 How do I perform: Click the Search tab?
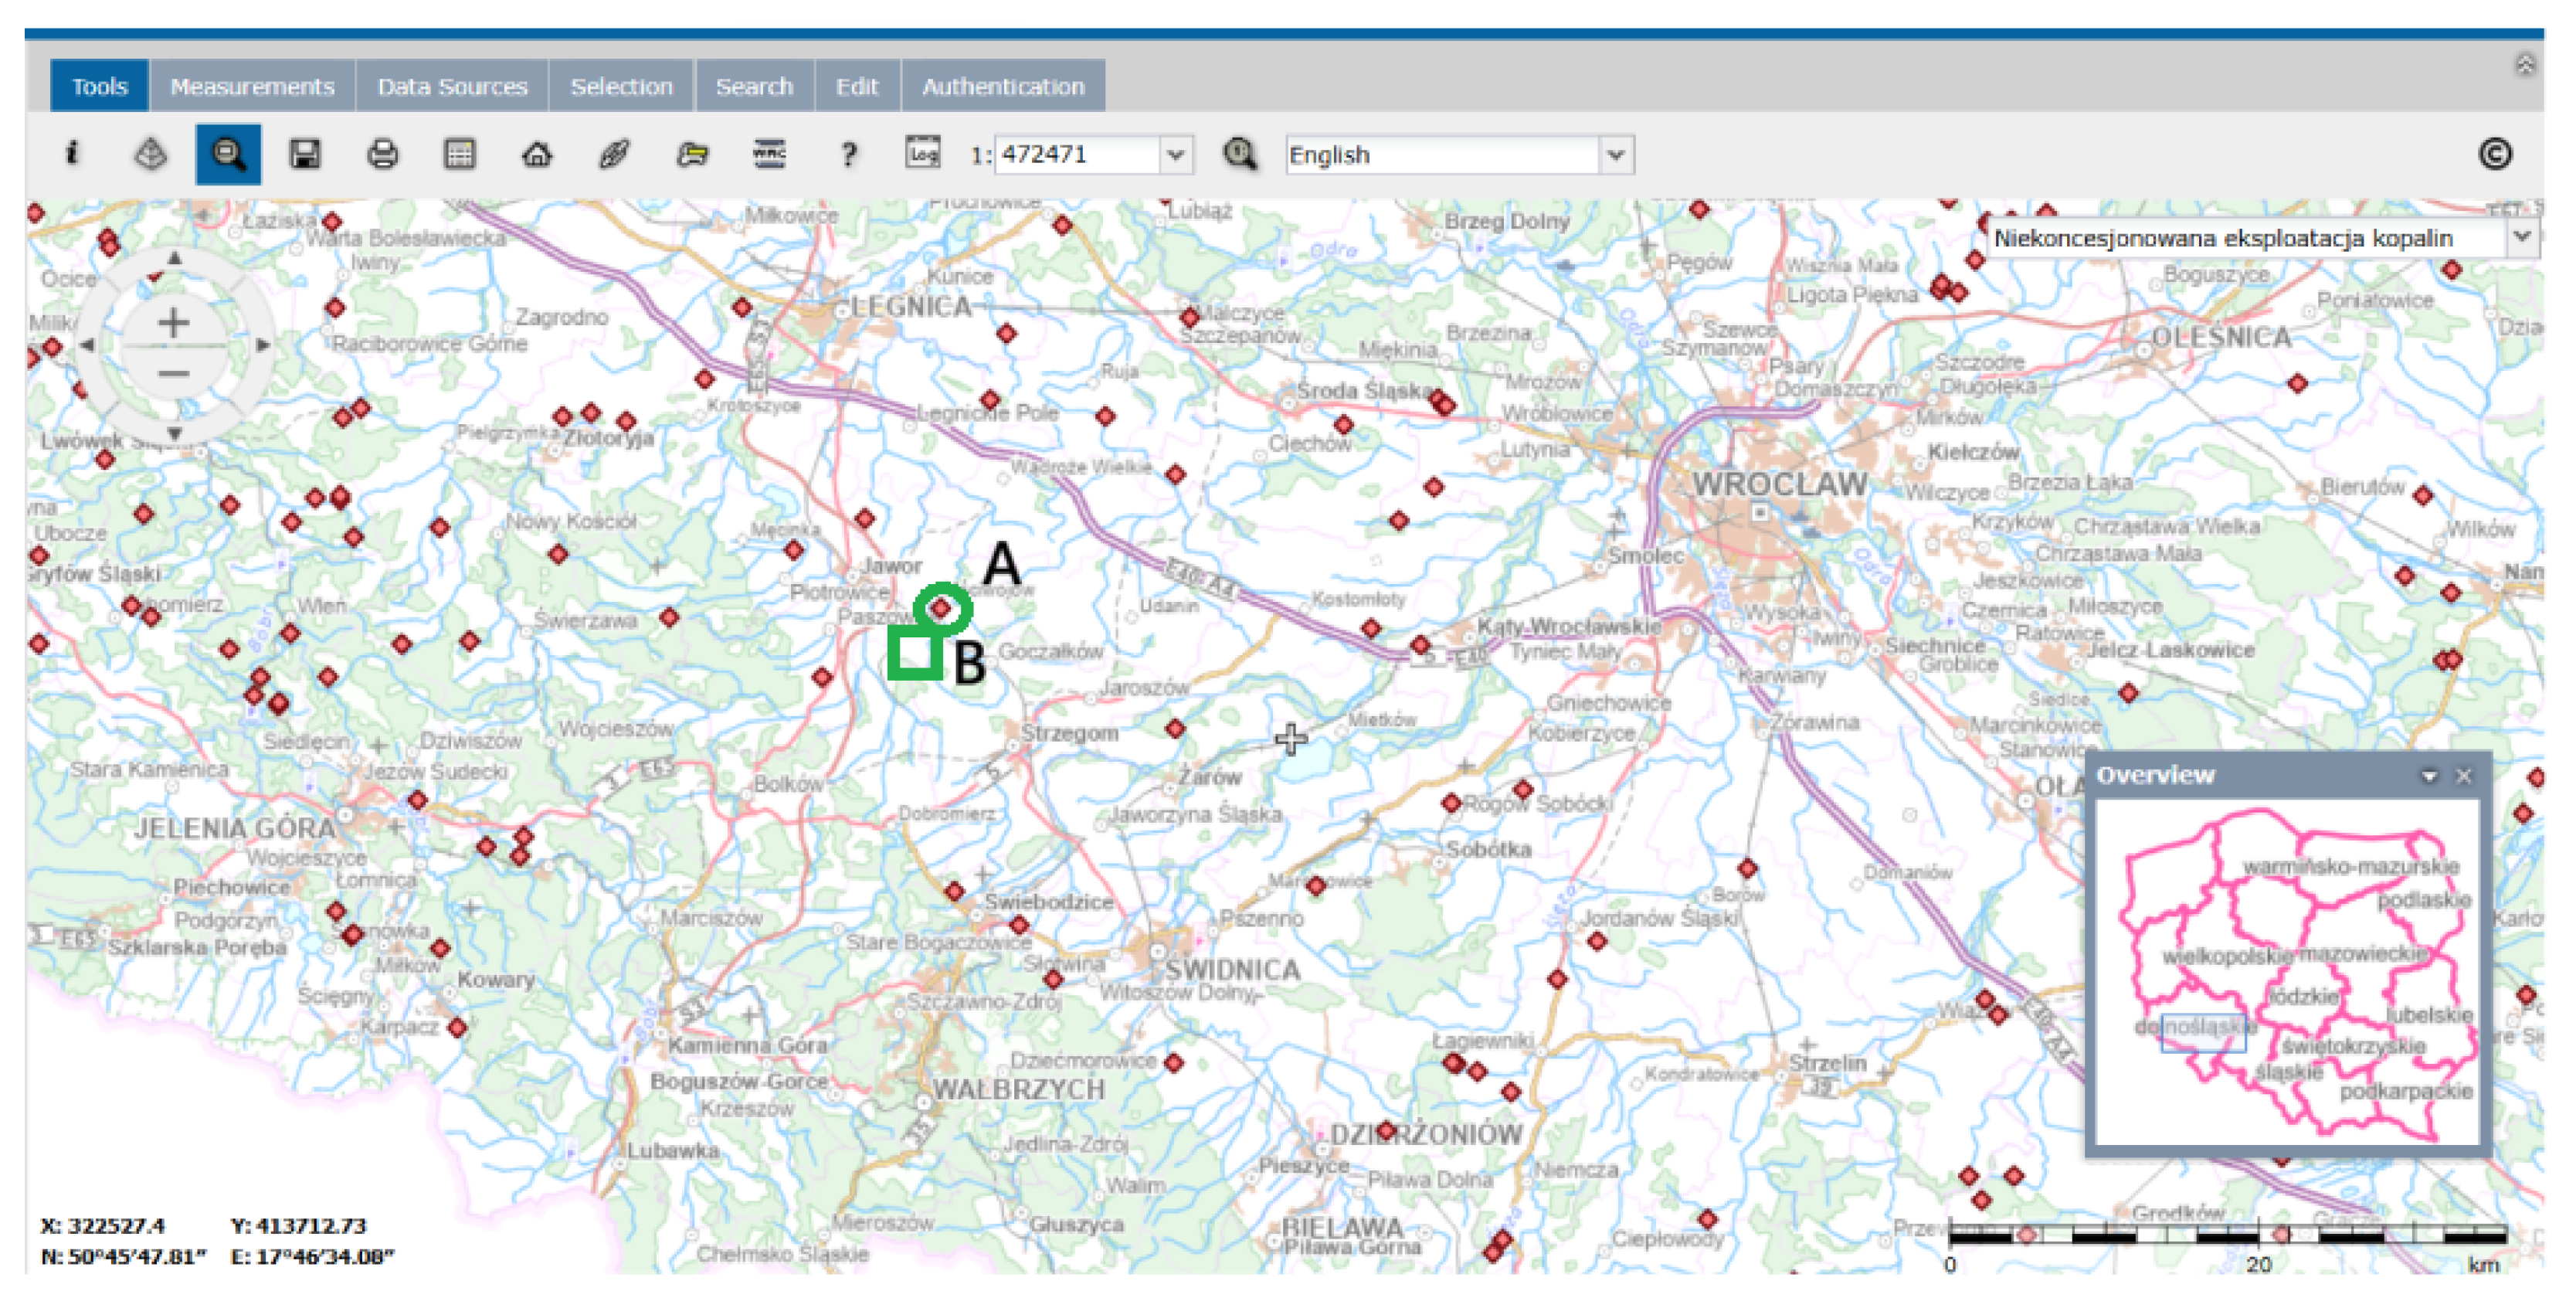754,86
